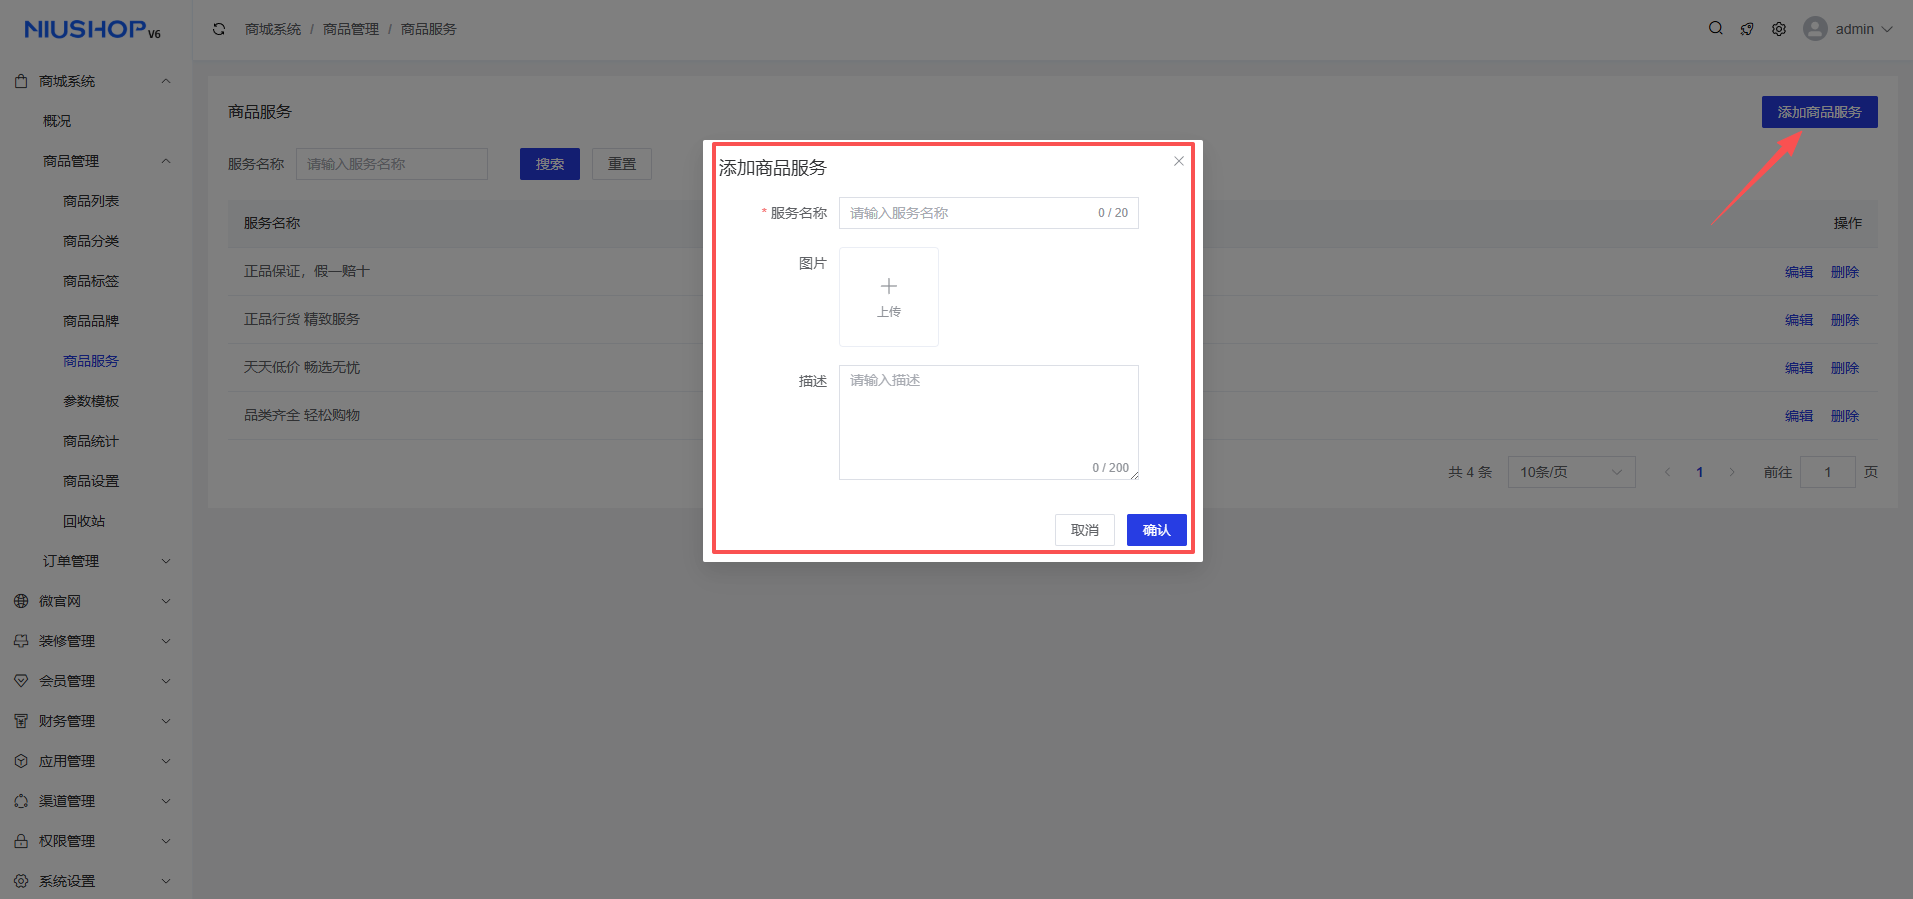Click the 应用管理 cube icon in sidebar

pyautogui.click(x=21, y=761)
